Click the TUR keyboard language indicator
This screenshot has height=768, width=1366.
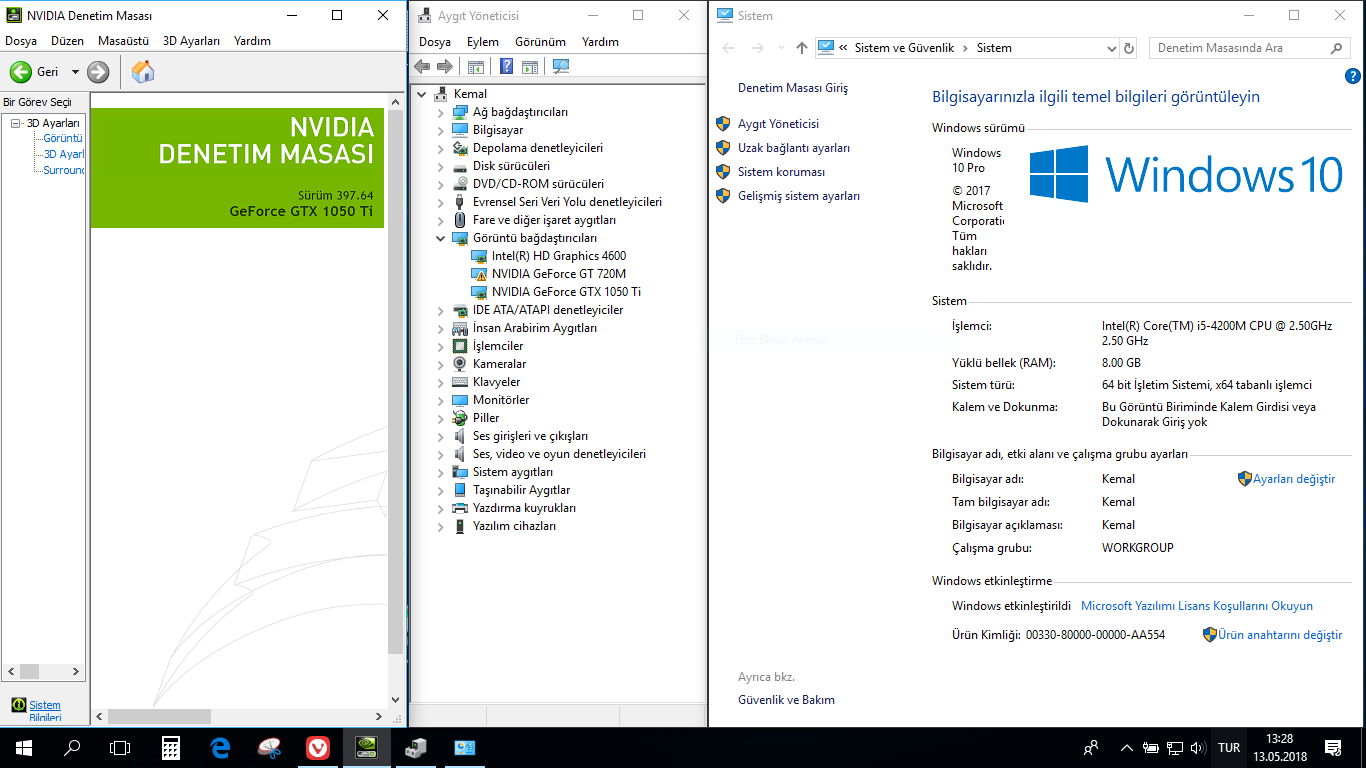tap(1229, 748)
